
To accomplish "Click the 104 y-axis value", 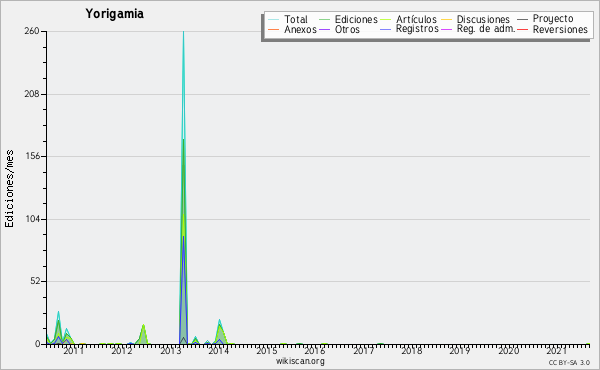I will [33, 219].
